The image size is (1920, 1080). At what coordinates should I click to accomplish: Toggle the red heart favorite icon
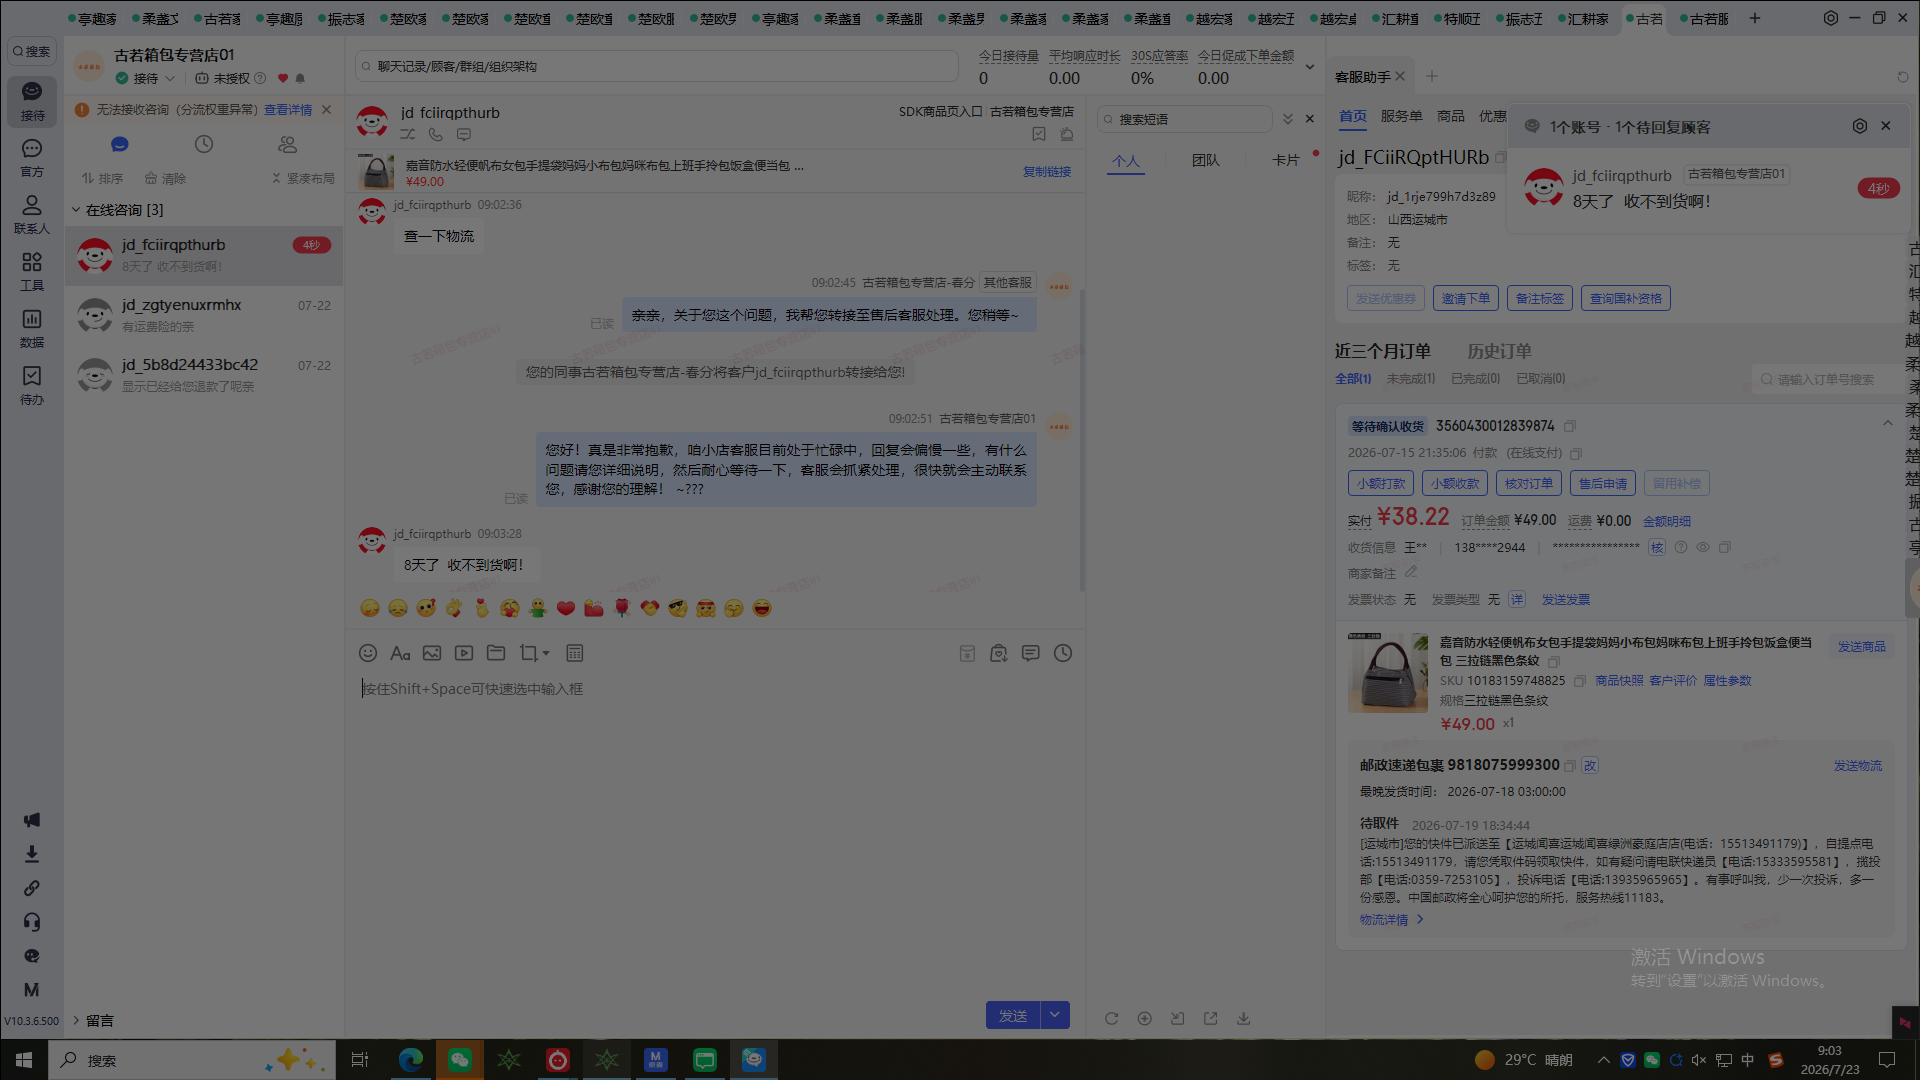283,78
